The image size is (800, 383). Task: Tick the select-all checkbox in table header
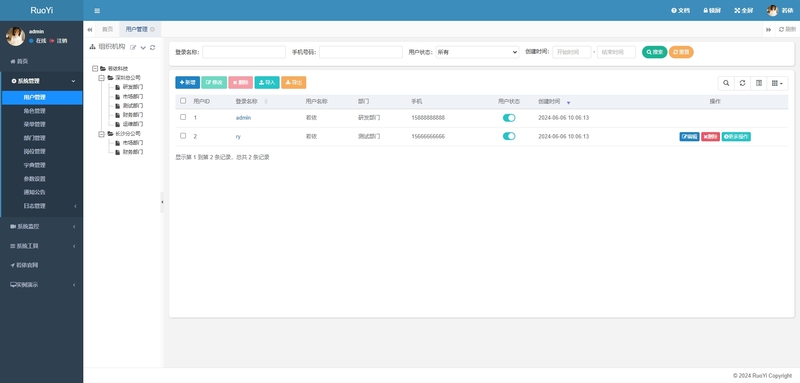[183, 101]
